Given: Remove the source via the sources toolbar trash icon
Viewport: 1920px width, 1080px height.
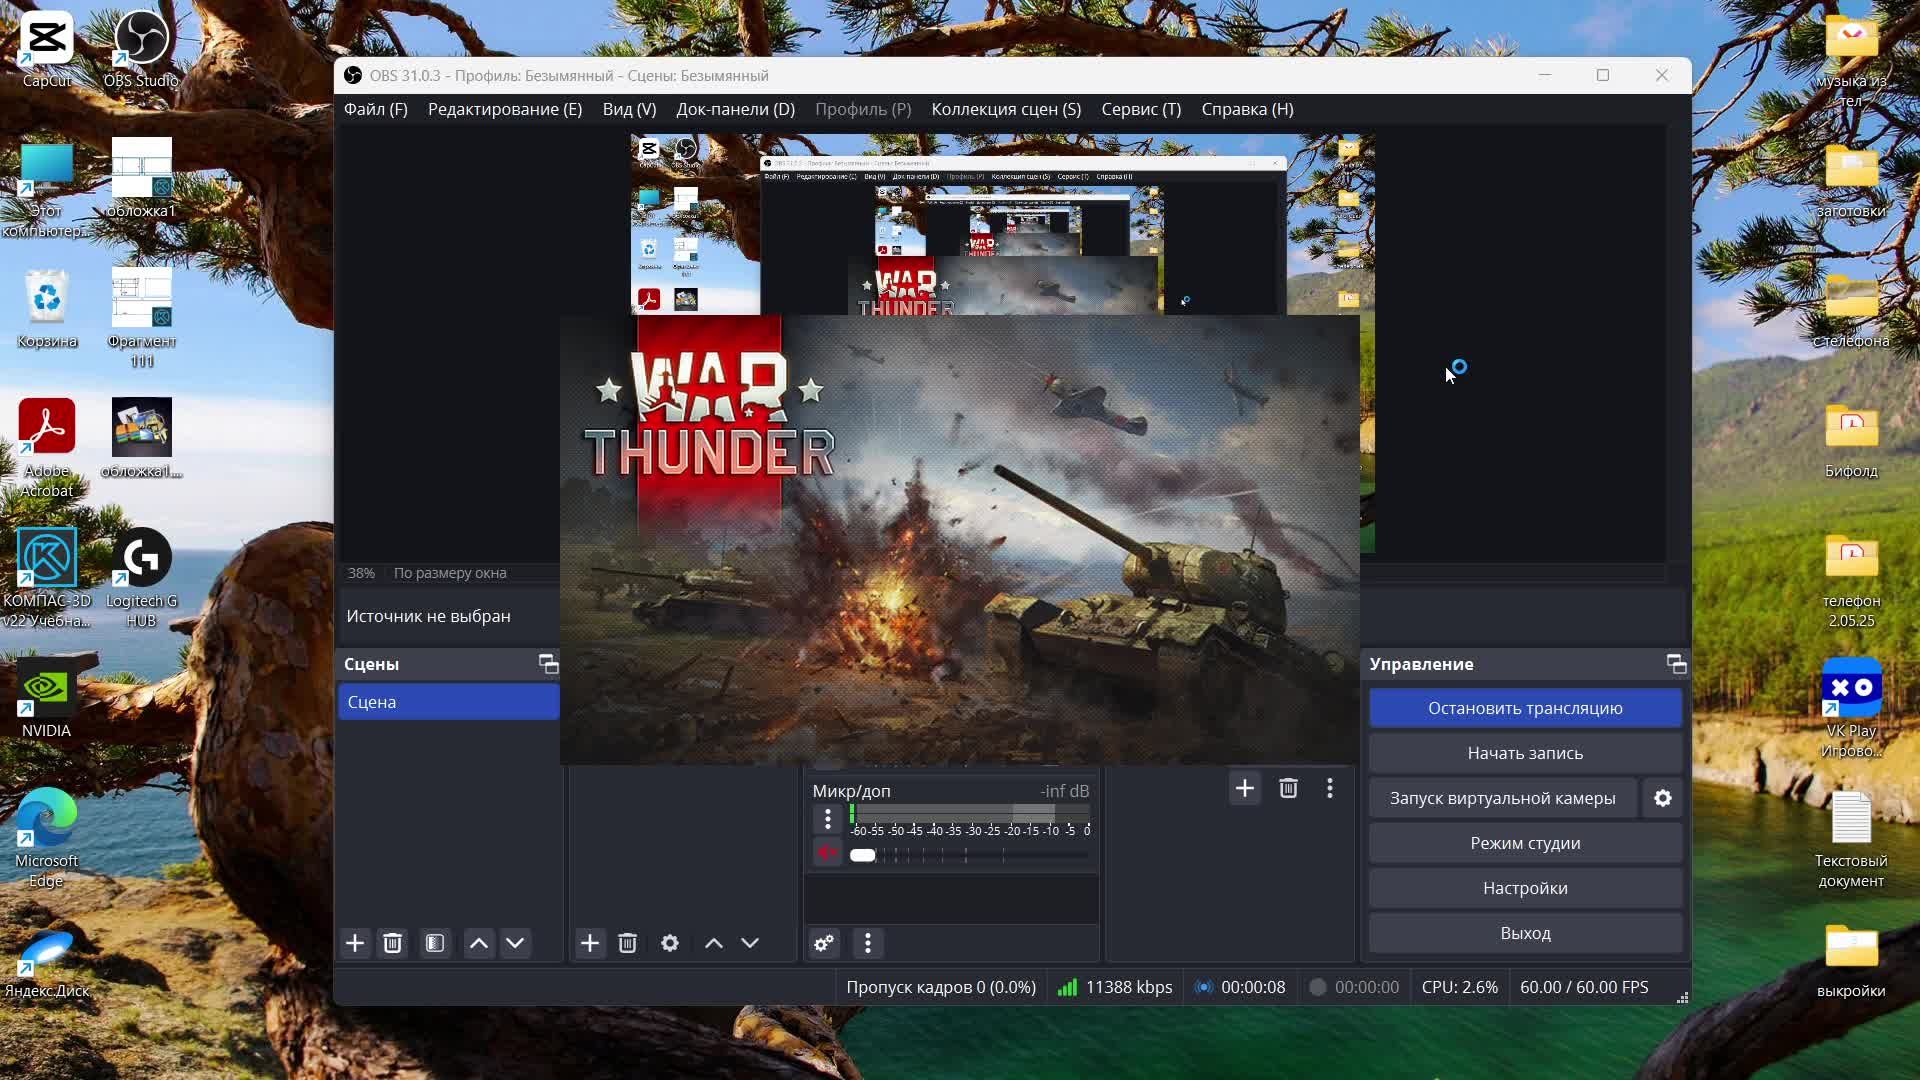Looking at the screenshot, I should (628, 943).
